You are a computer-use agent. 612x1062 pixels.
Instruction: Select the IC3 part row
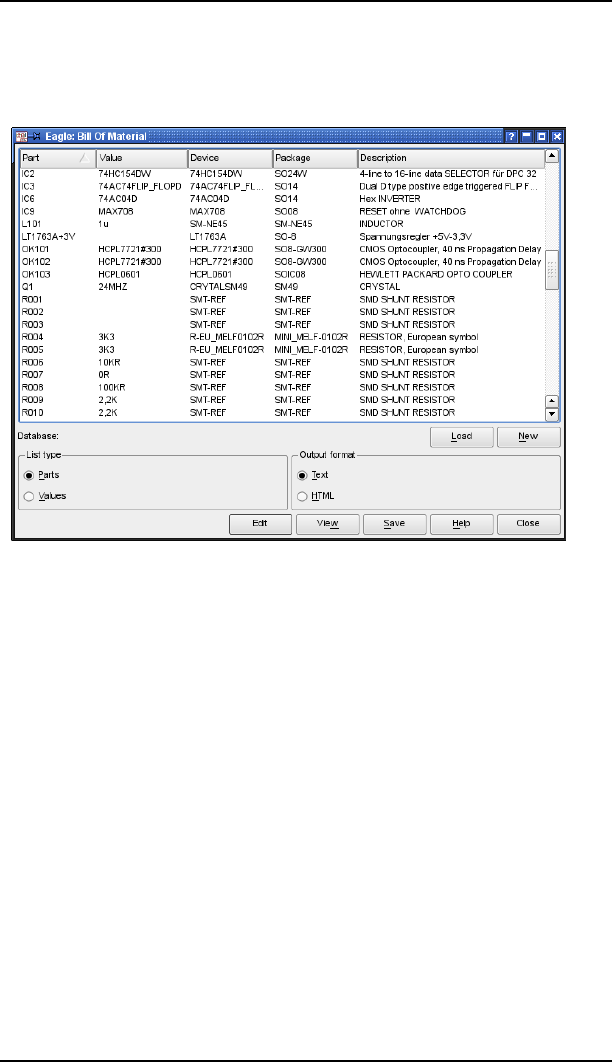pyautogui.click(x=282, y=186)
